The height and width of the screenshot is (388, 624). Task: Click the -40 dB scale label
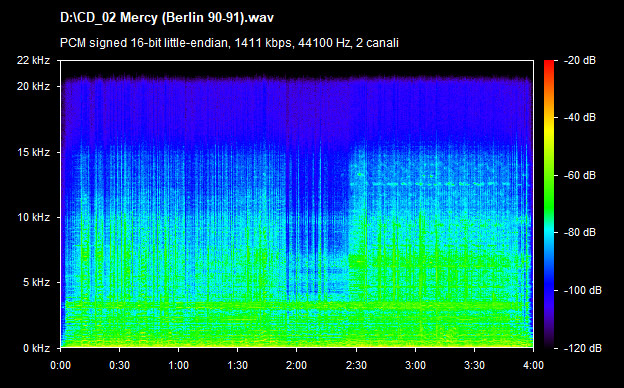(x=580, y=117)
